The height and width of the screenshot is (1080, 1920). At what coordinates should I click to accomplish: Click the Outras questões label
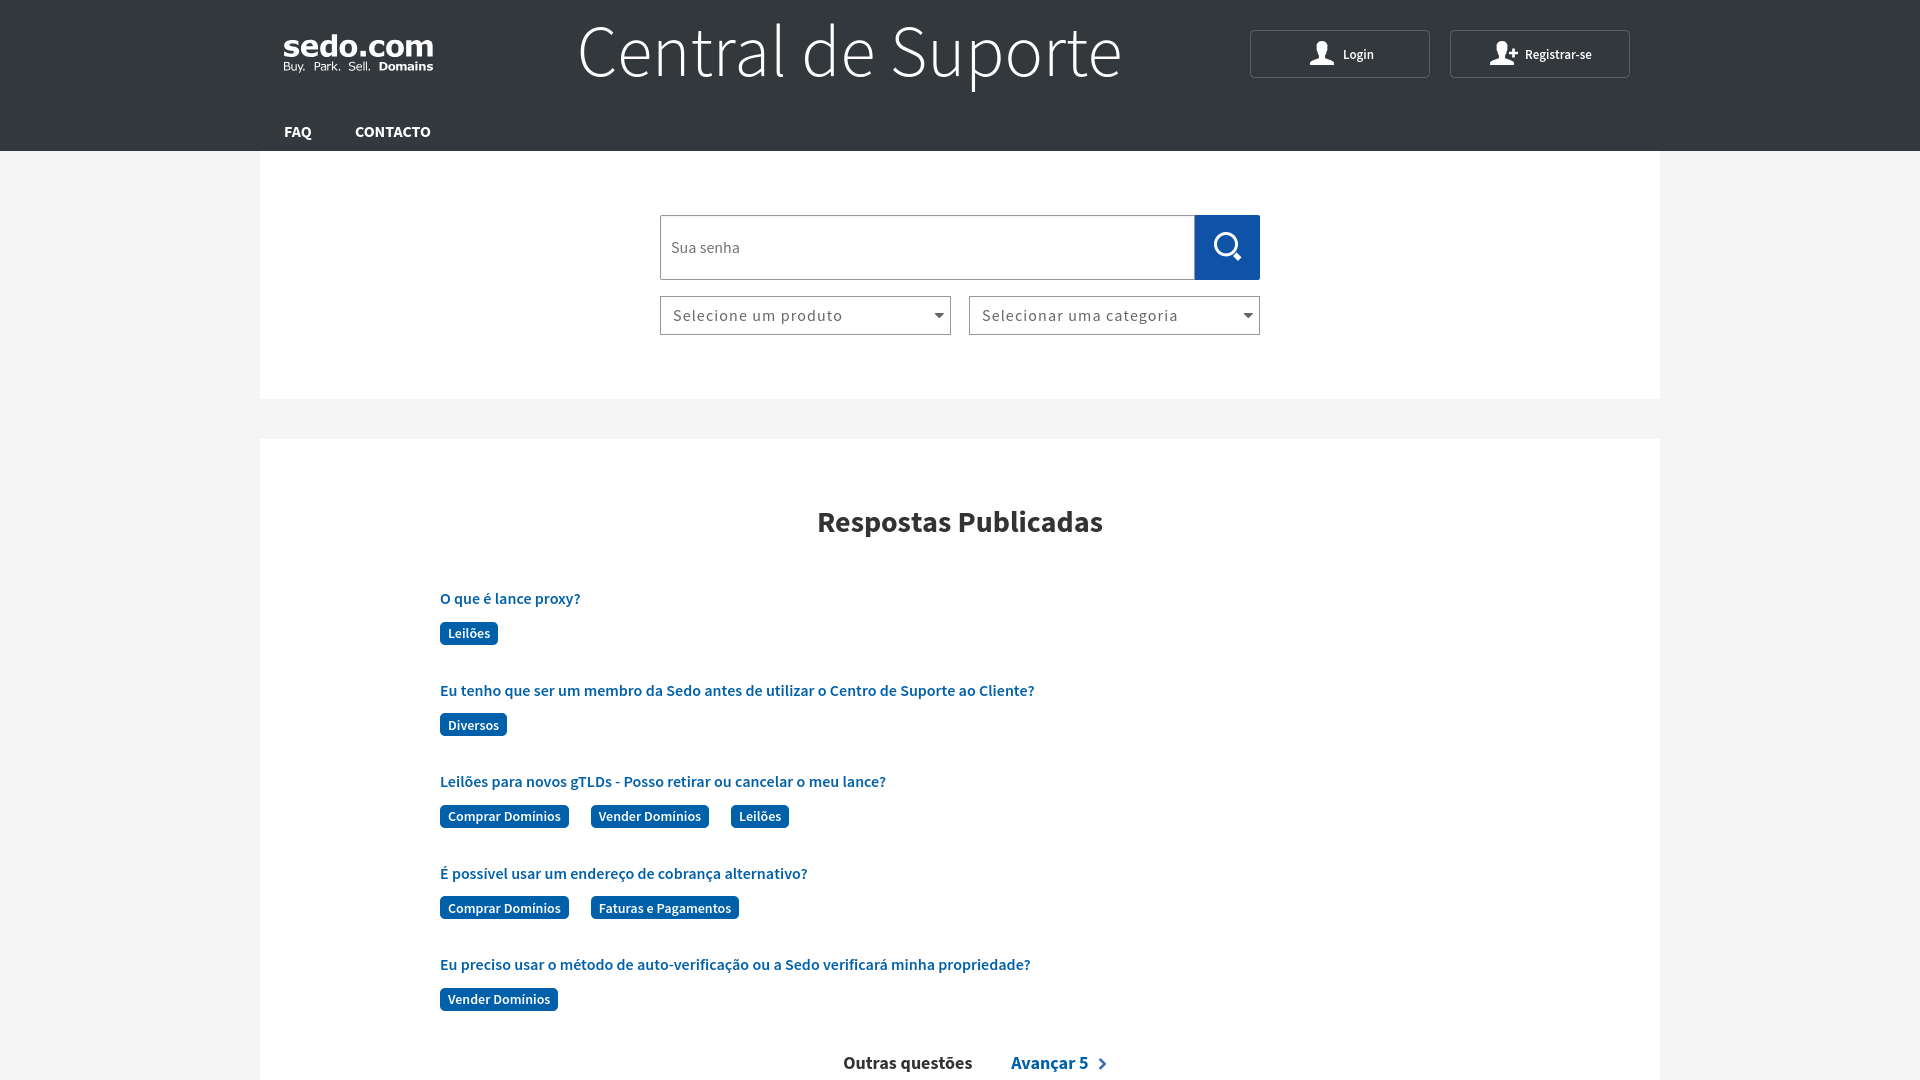(907, 1063)
